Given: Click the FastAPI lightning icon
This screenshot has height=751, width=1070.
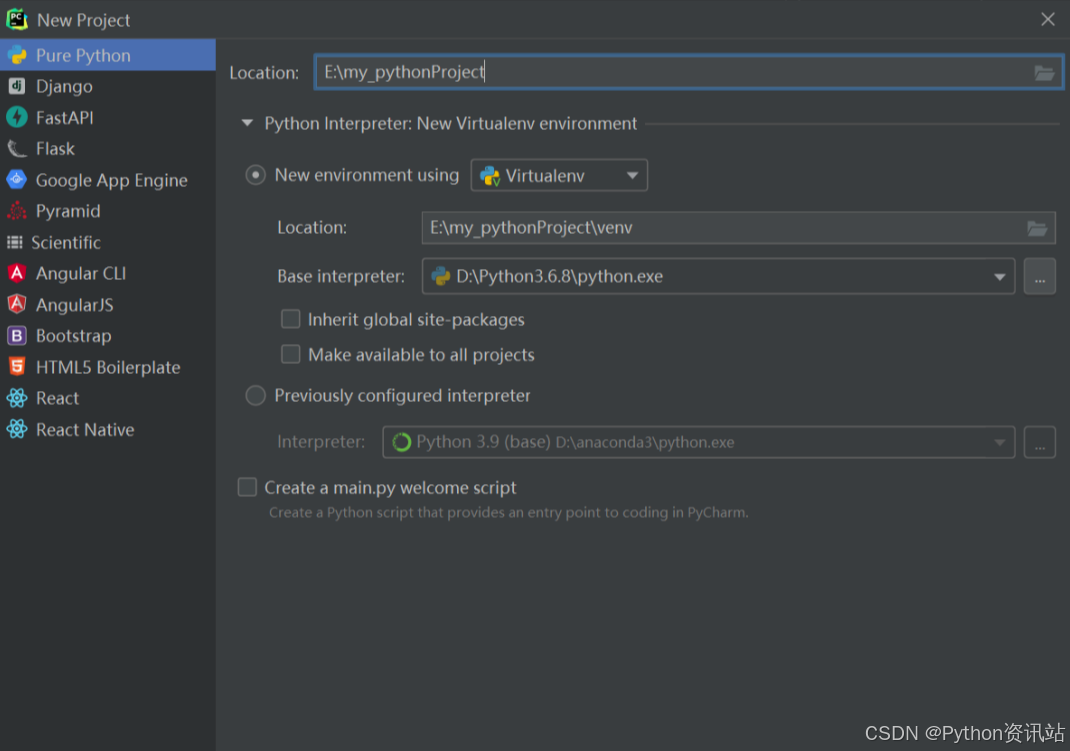Looking at the screenshot, I should 17,117.
